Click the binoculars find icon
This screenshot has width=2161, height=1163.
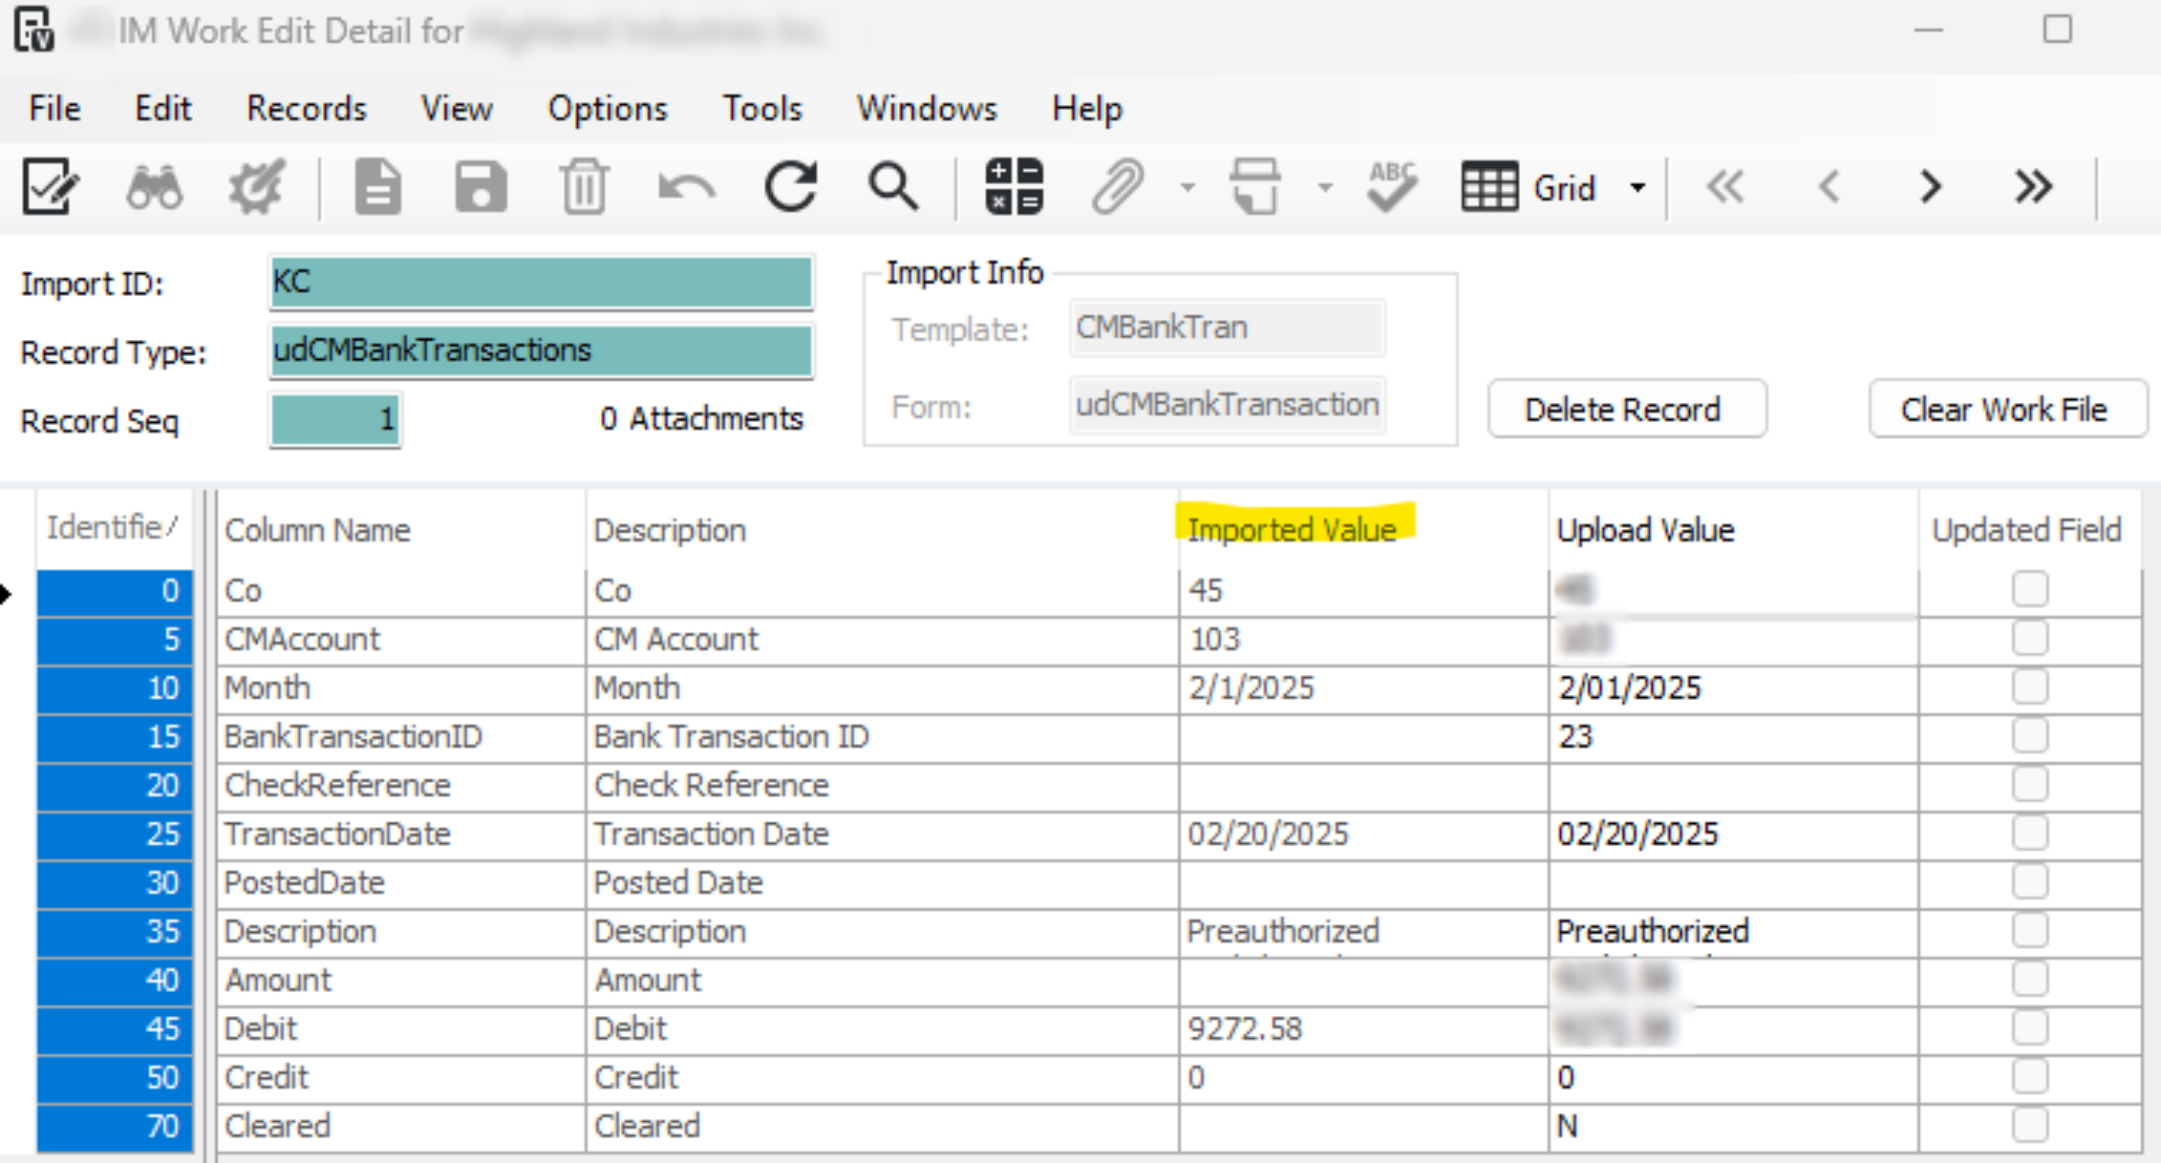tap(154, 187)
